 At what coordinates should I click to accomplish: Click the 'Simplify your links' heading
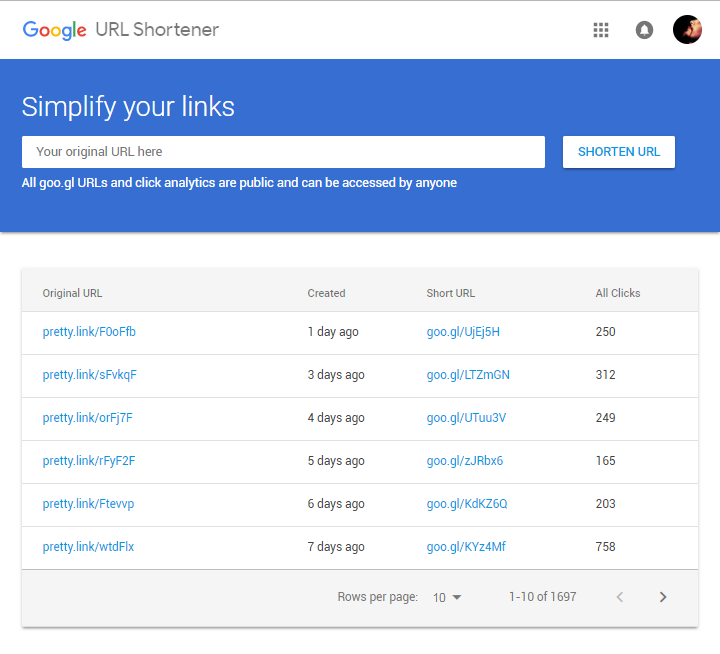coord(128,107)
